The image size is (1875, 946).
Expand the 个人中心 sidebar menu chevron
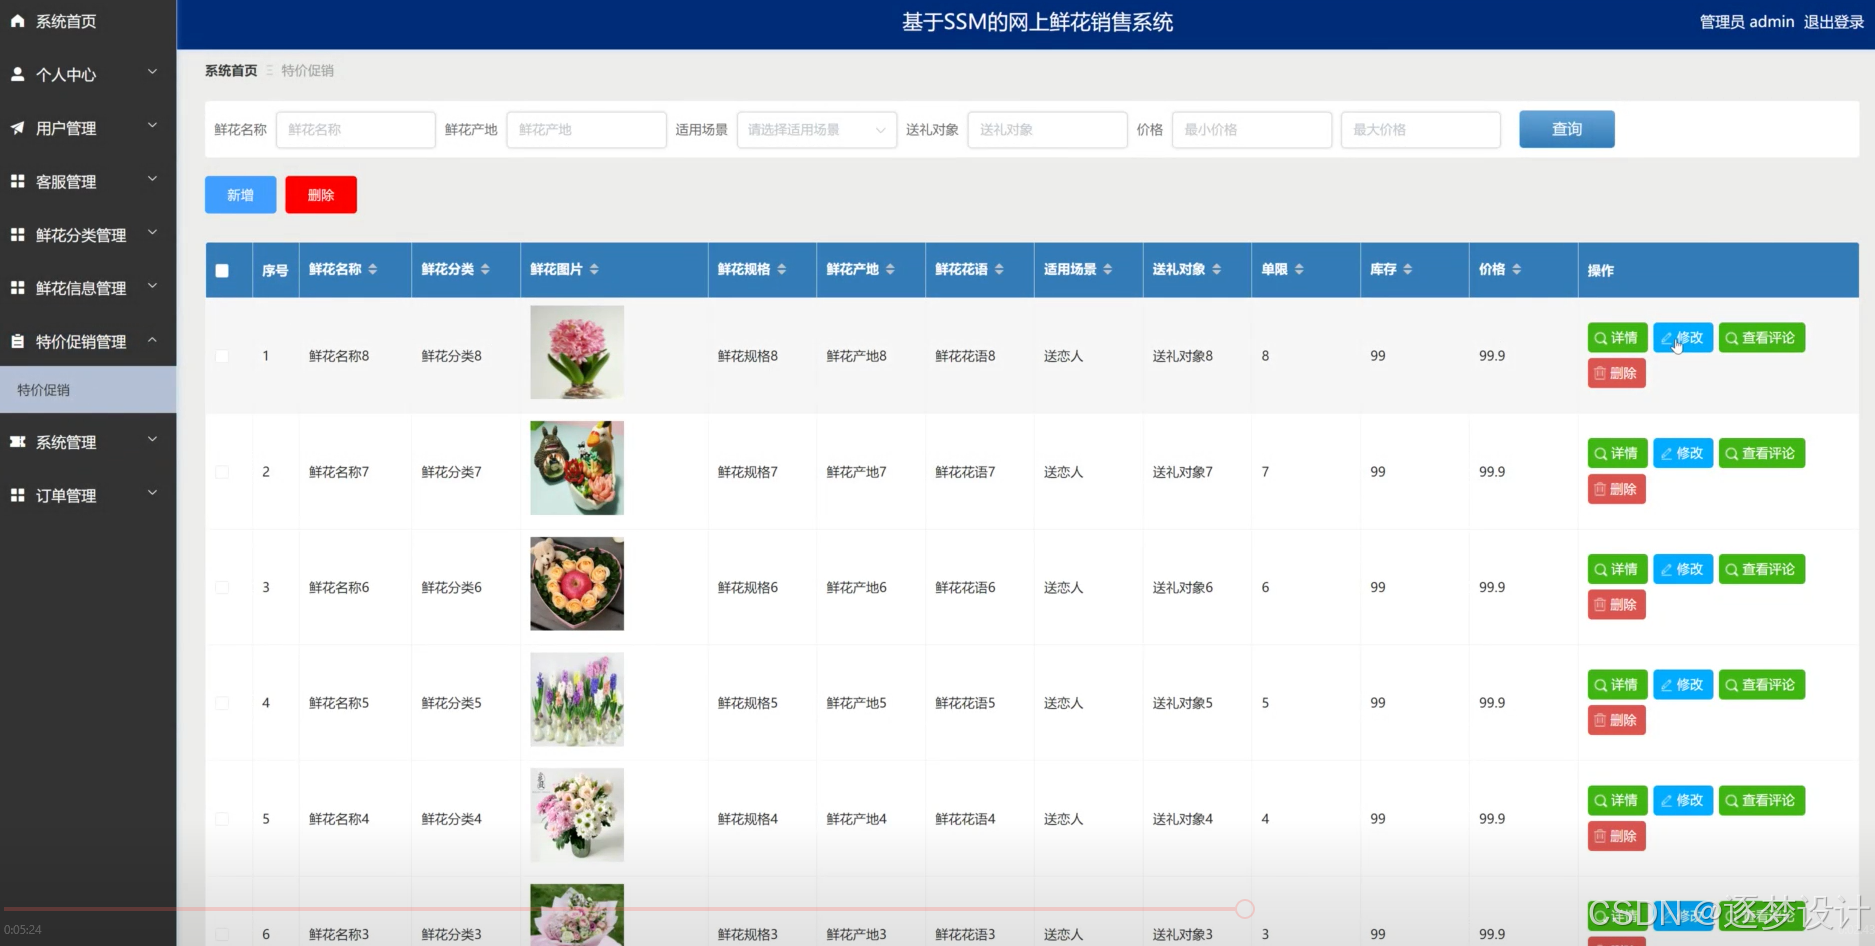pos(152,72)
